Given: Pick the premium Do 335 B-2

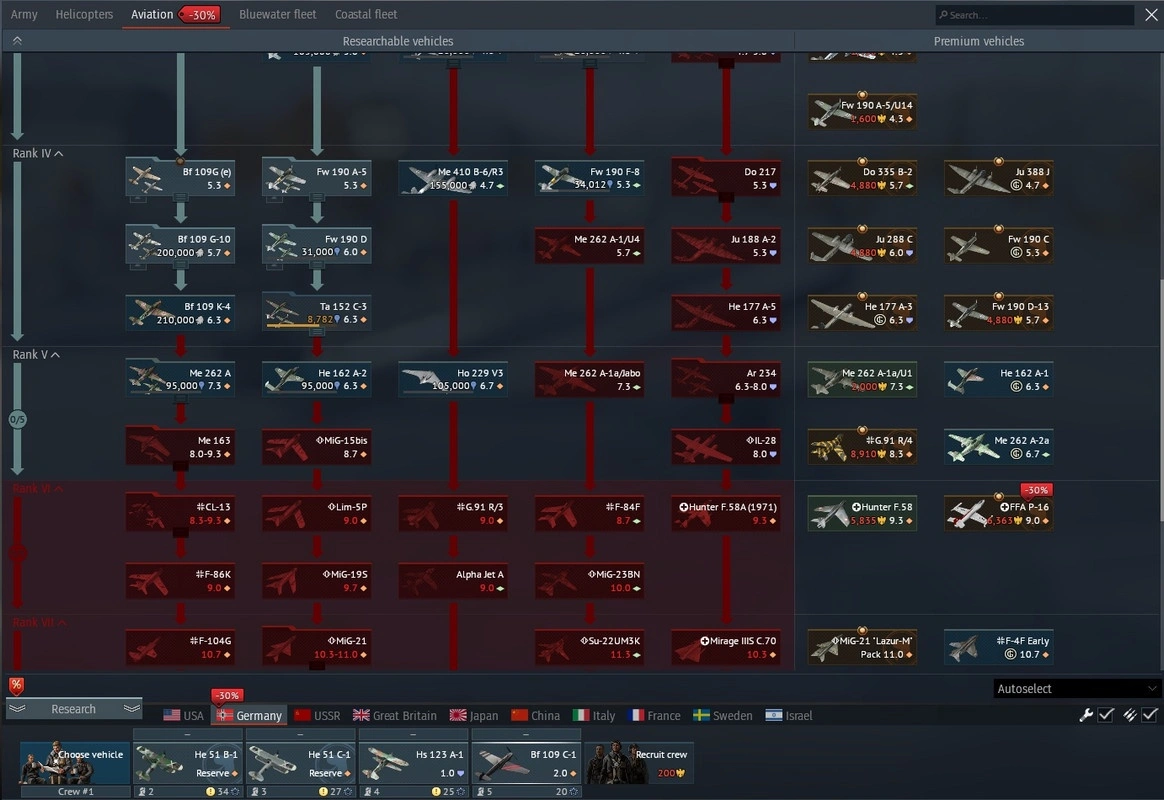Looking at the screenshot, I should [x=862, y=178].
